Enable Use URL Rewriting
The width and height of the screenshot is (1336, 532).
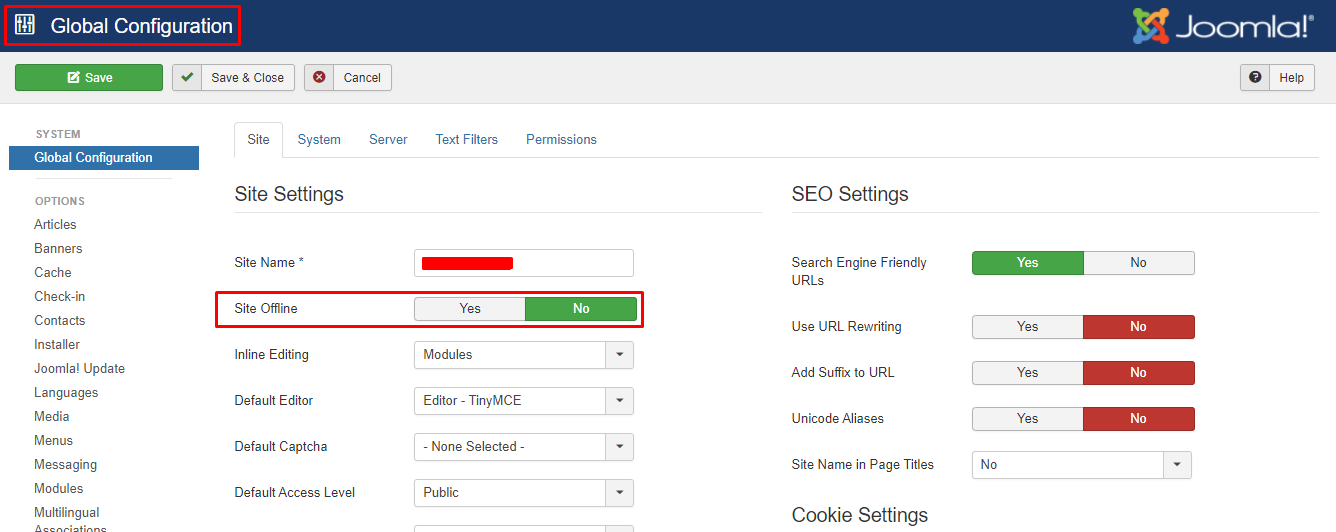click(x=1027, y=327)
